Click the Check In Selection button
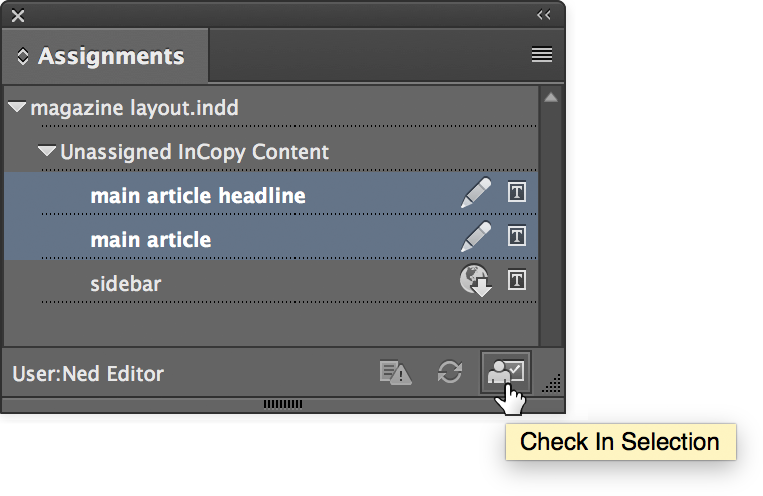Image resolution: width=763 pixels, height=496 pixels. (505, 372)
